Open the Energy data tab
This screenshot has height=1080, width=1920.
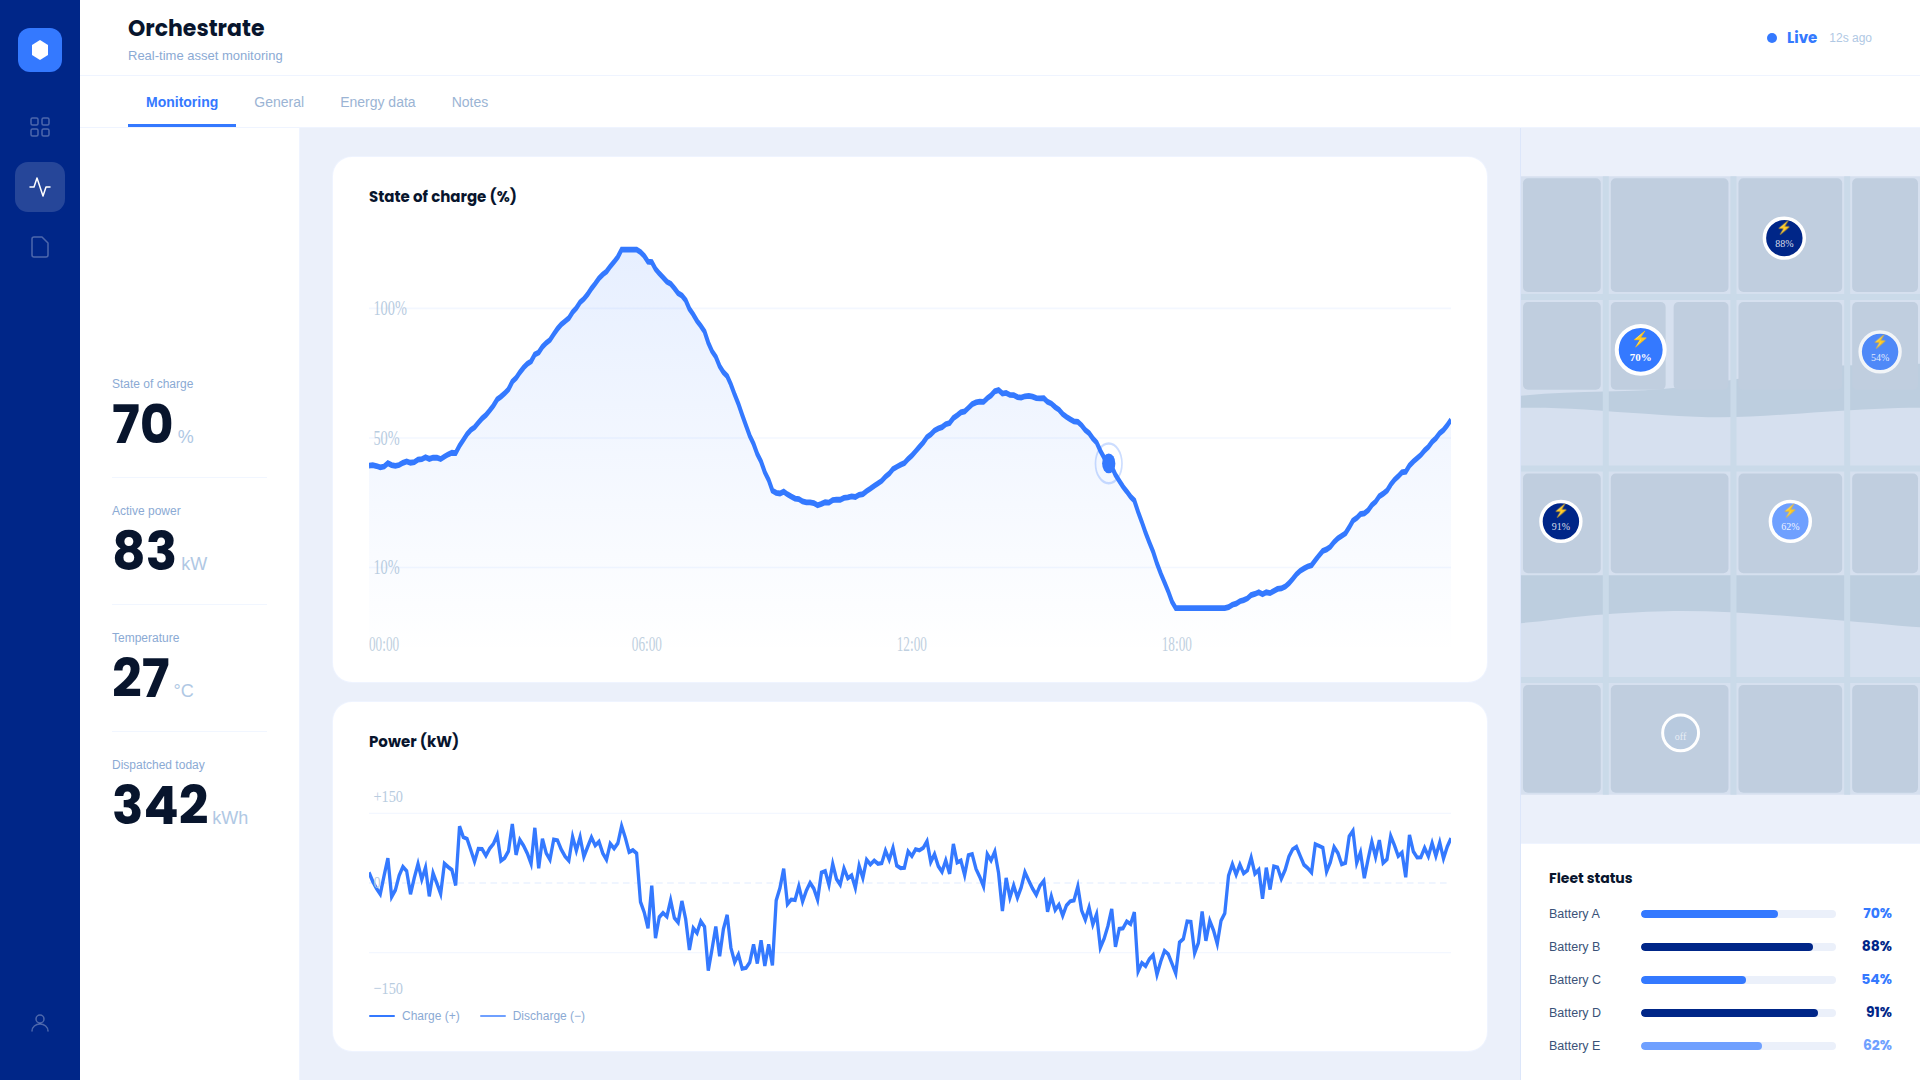pos(377,102)
